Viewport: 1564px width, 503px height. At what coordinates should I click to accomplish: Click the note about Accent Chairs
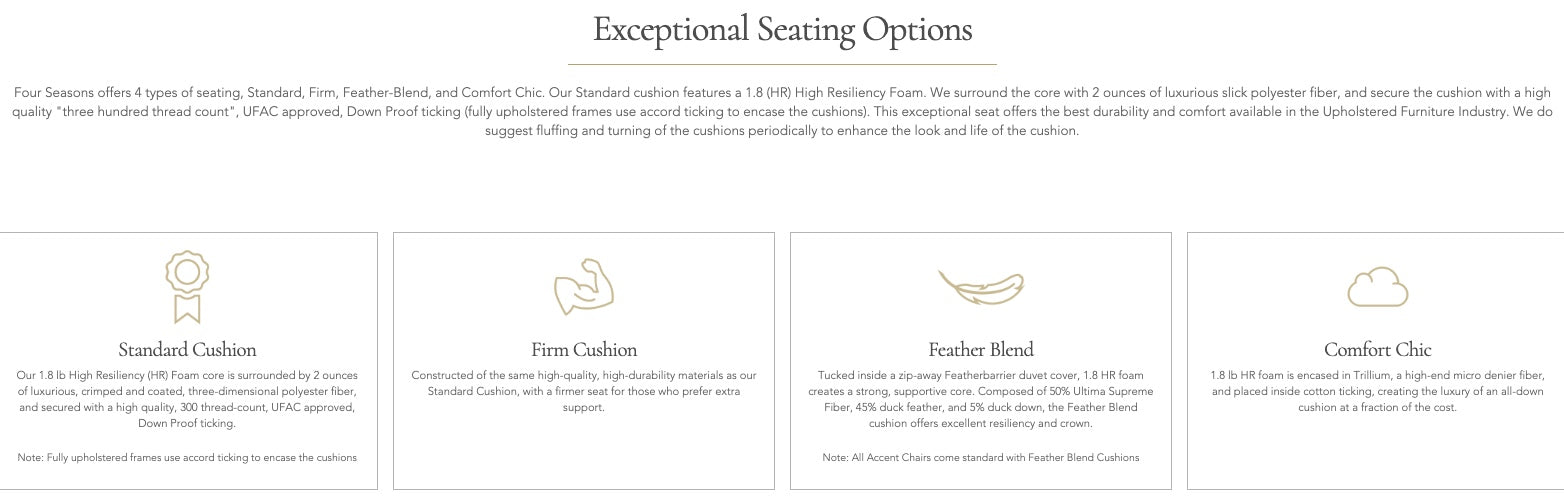pyautogui.click(x=980, y=457)
